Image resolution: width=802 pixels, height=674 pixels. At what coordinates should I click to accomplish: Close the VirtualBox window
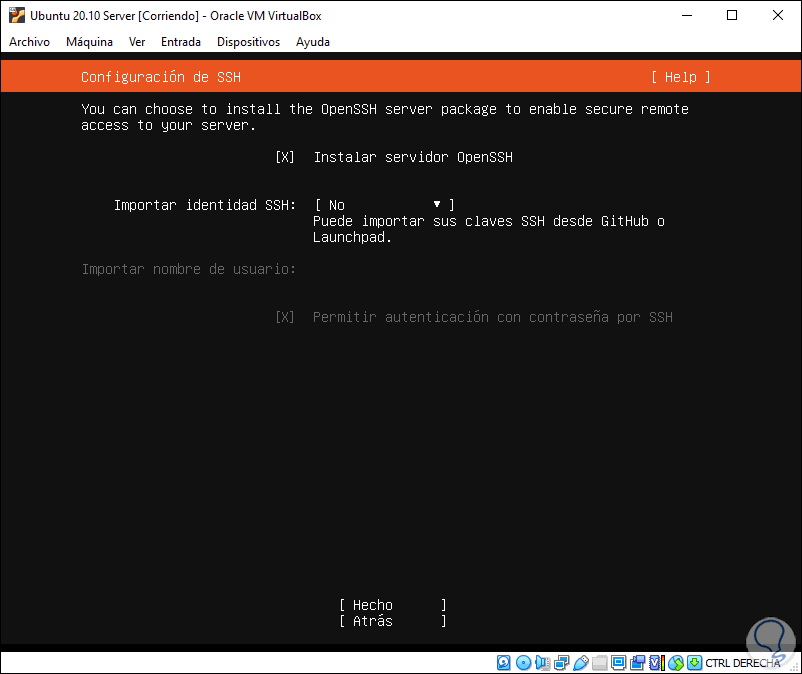[x=777, y=15]
